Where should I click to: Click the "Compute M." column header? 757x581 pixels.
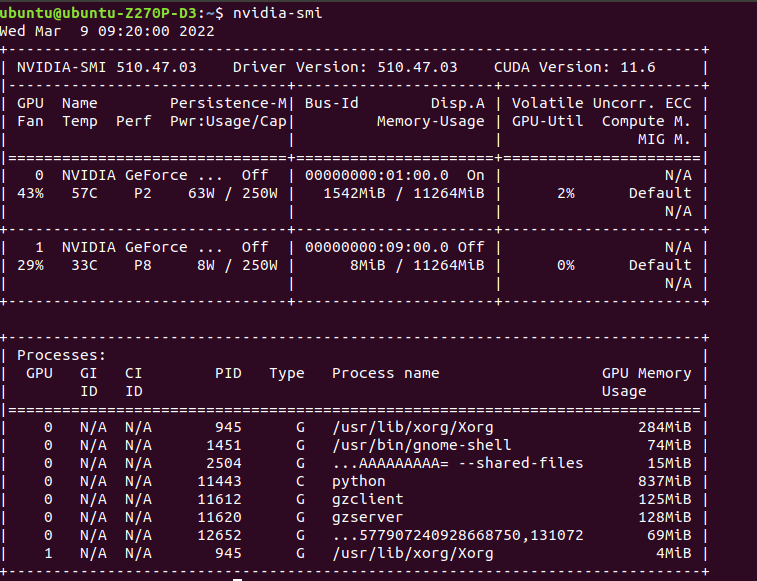(x=646, y=121)
